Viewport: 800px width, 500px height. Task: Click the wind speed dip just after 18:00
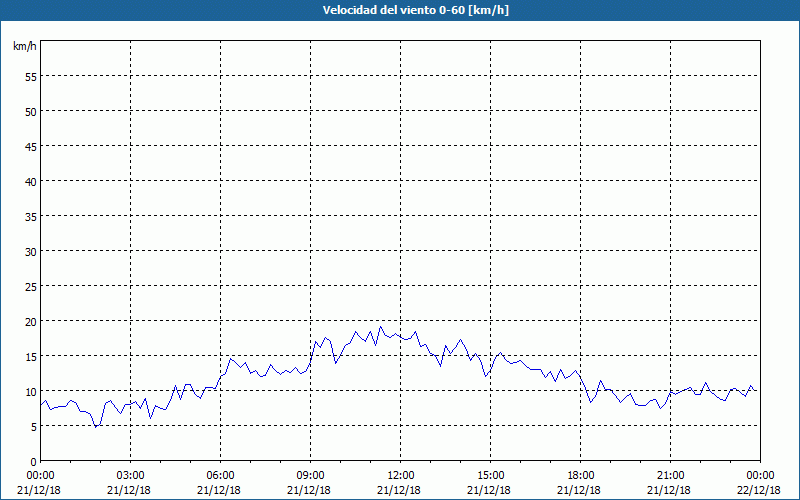tap(591, 403)
